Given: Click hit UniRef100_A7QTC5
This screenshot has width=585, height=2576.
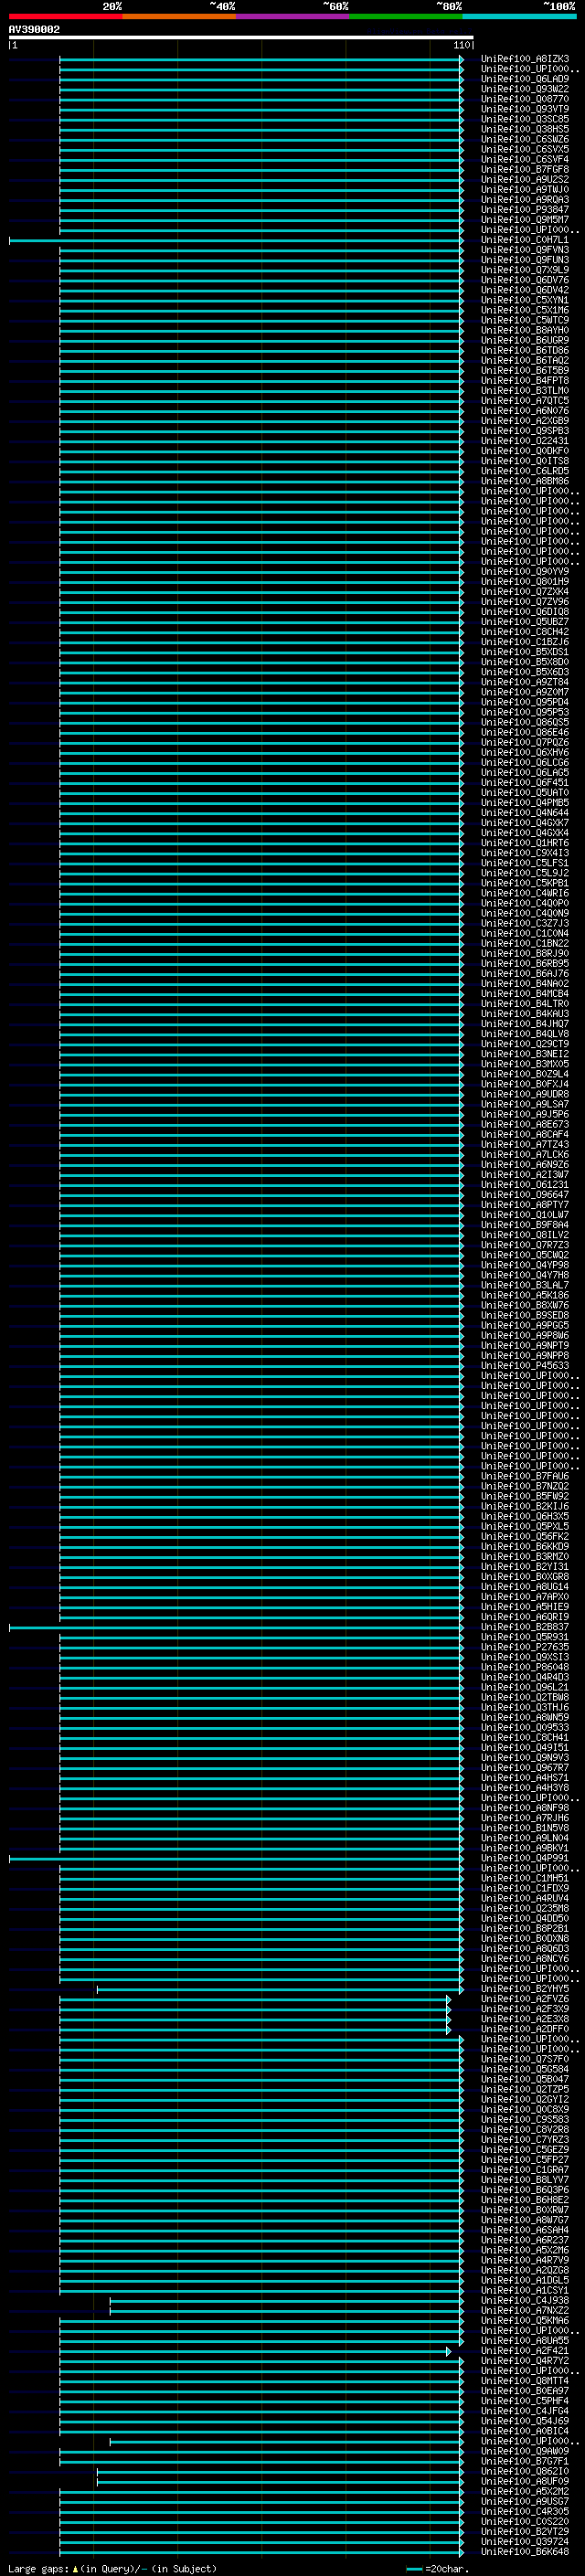Looking at the screenshot, I should coord(525,400).
